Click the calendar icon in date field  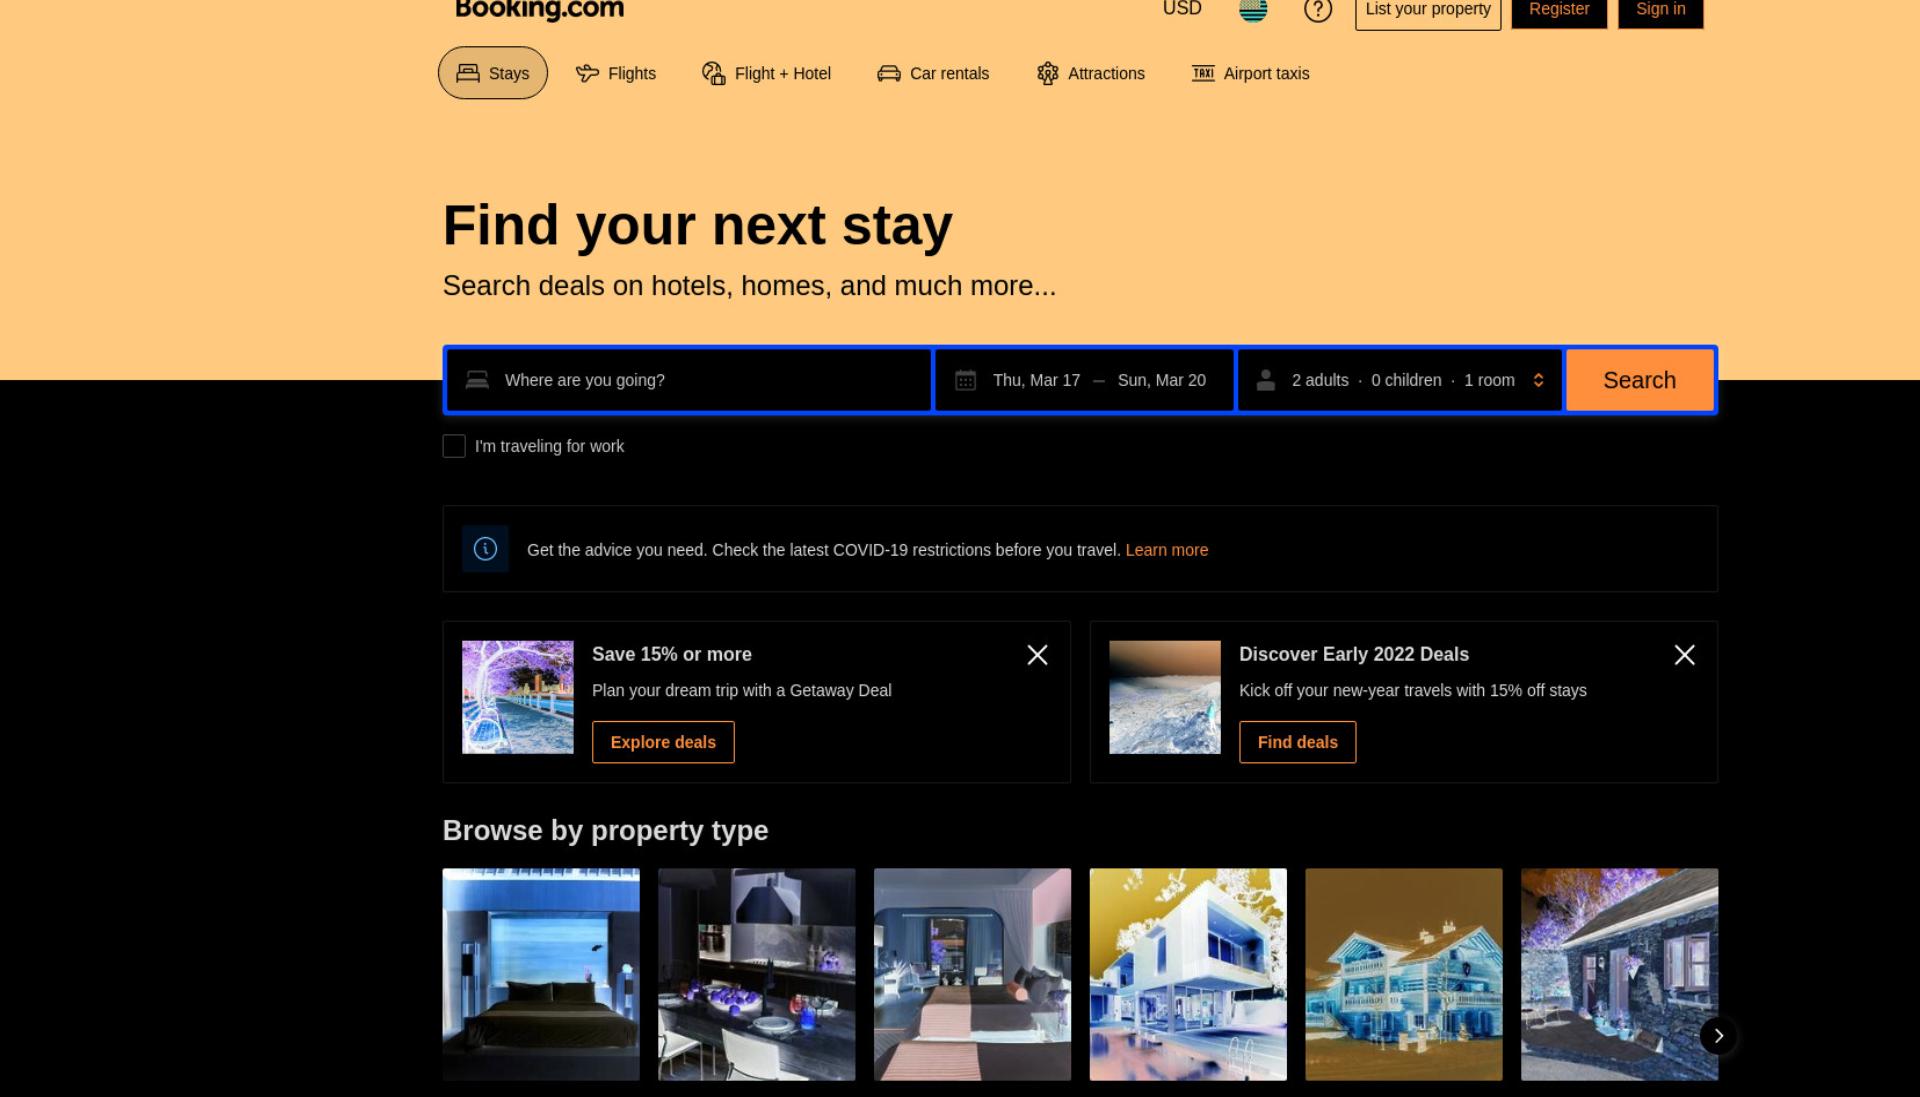pyautogui.click(x=965, y=380)
